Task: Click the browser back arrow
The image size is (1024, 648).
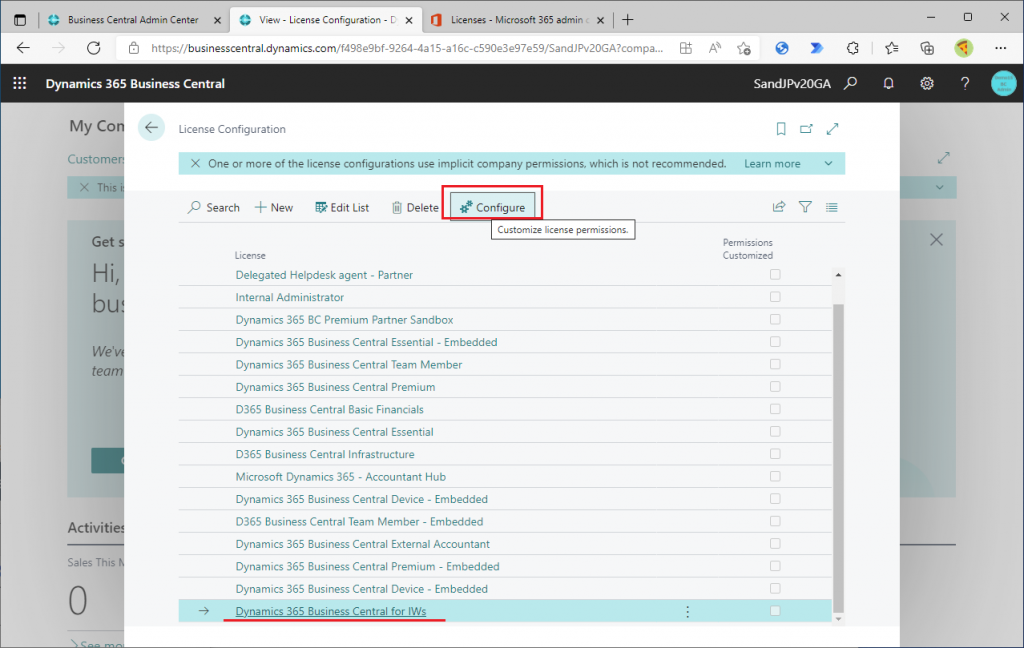Action: coord(24,48)
